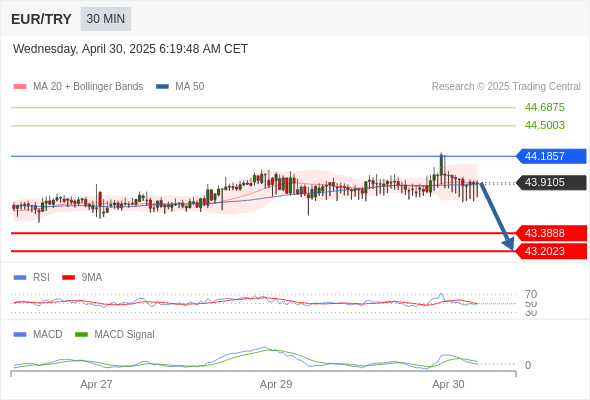590x400 pixels.
Task: Click the Research © 2025 Trading Central credit
Action: click(x=506, y=87)
